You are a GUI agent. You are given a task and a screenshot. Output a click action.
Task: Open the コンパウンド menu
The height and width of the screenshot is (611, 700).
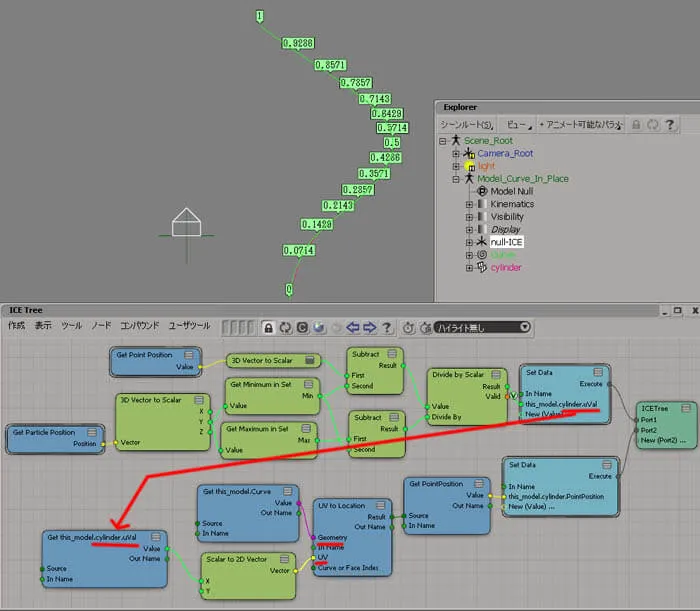(139, 325)
